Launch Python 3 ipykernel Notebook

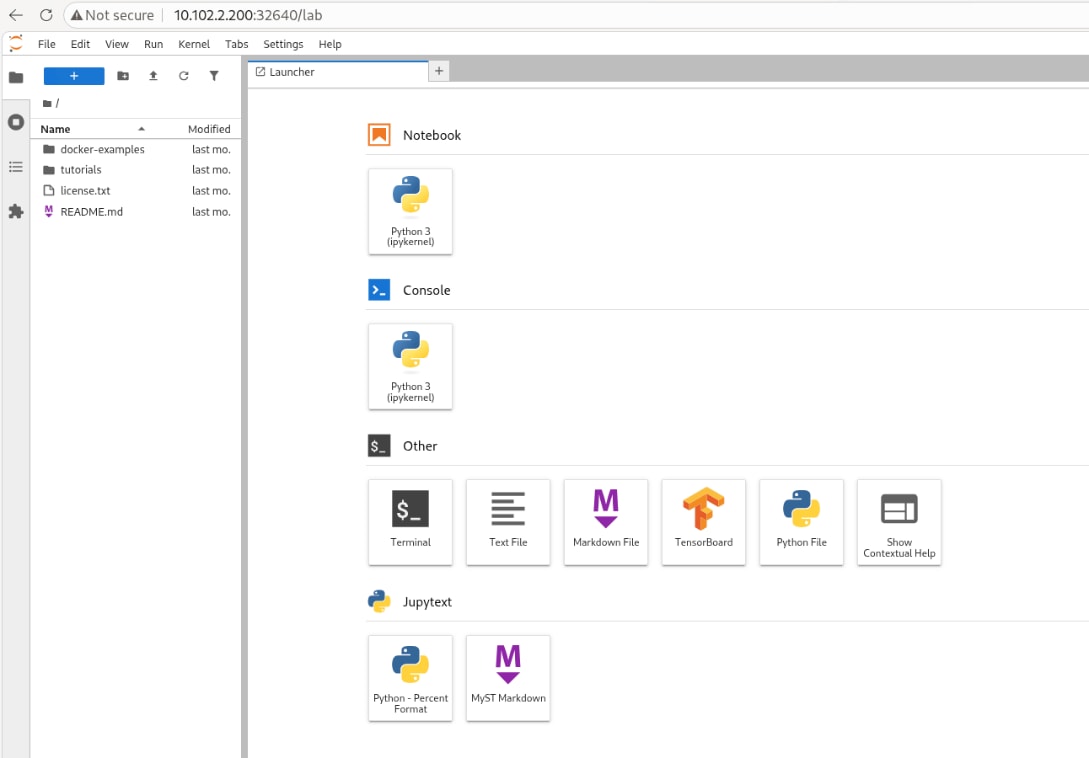click(410, 211)
